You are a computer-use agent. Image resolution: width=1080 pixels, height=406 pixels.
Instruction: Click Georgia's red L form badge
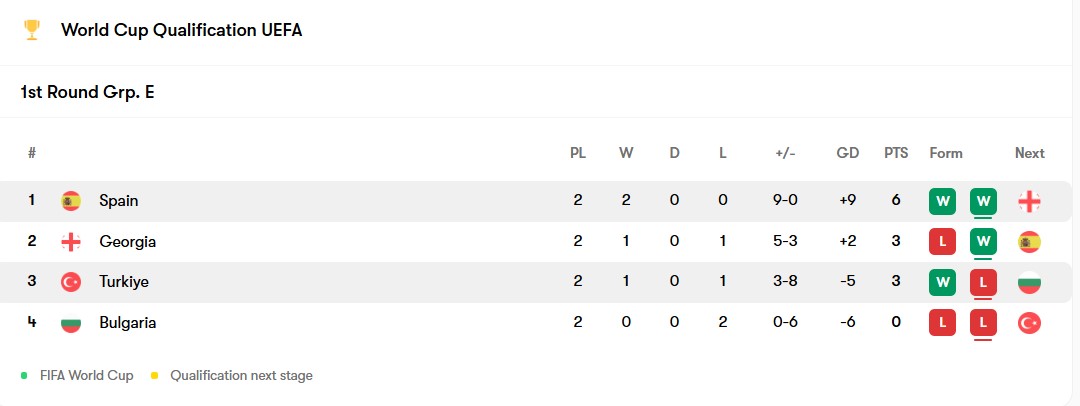[942, 242]
